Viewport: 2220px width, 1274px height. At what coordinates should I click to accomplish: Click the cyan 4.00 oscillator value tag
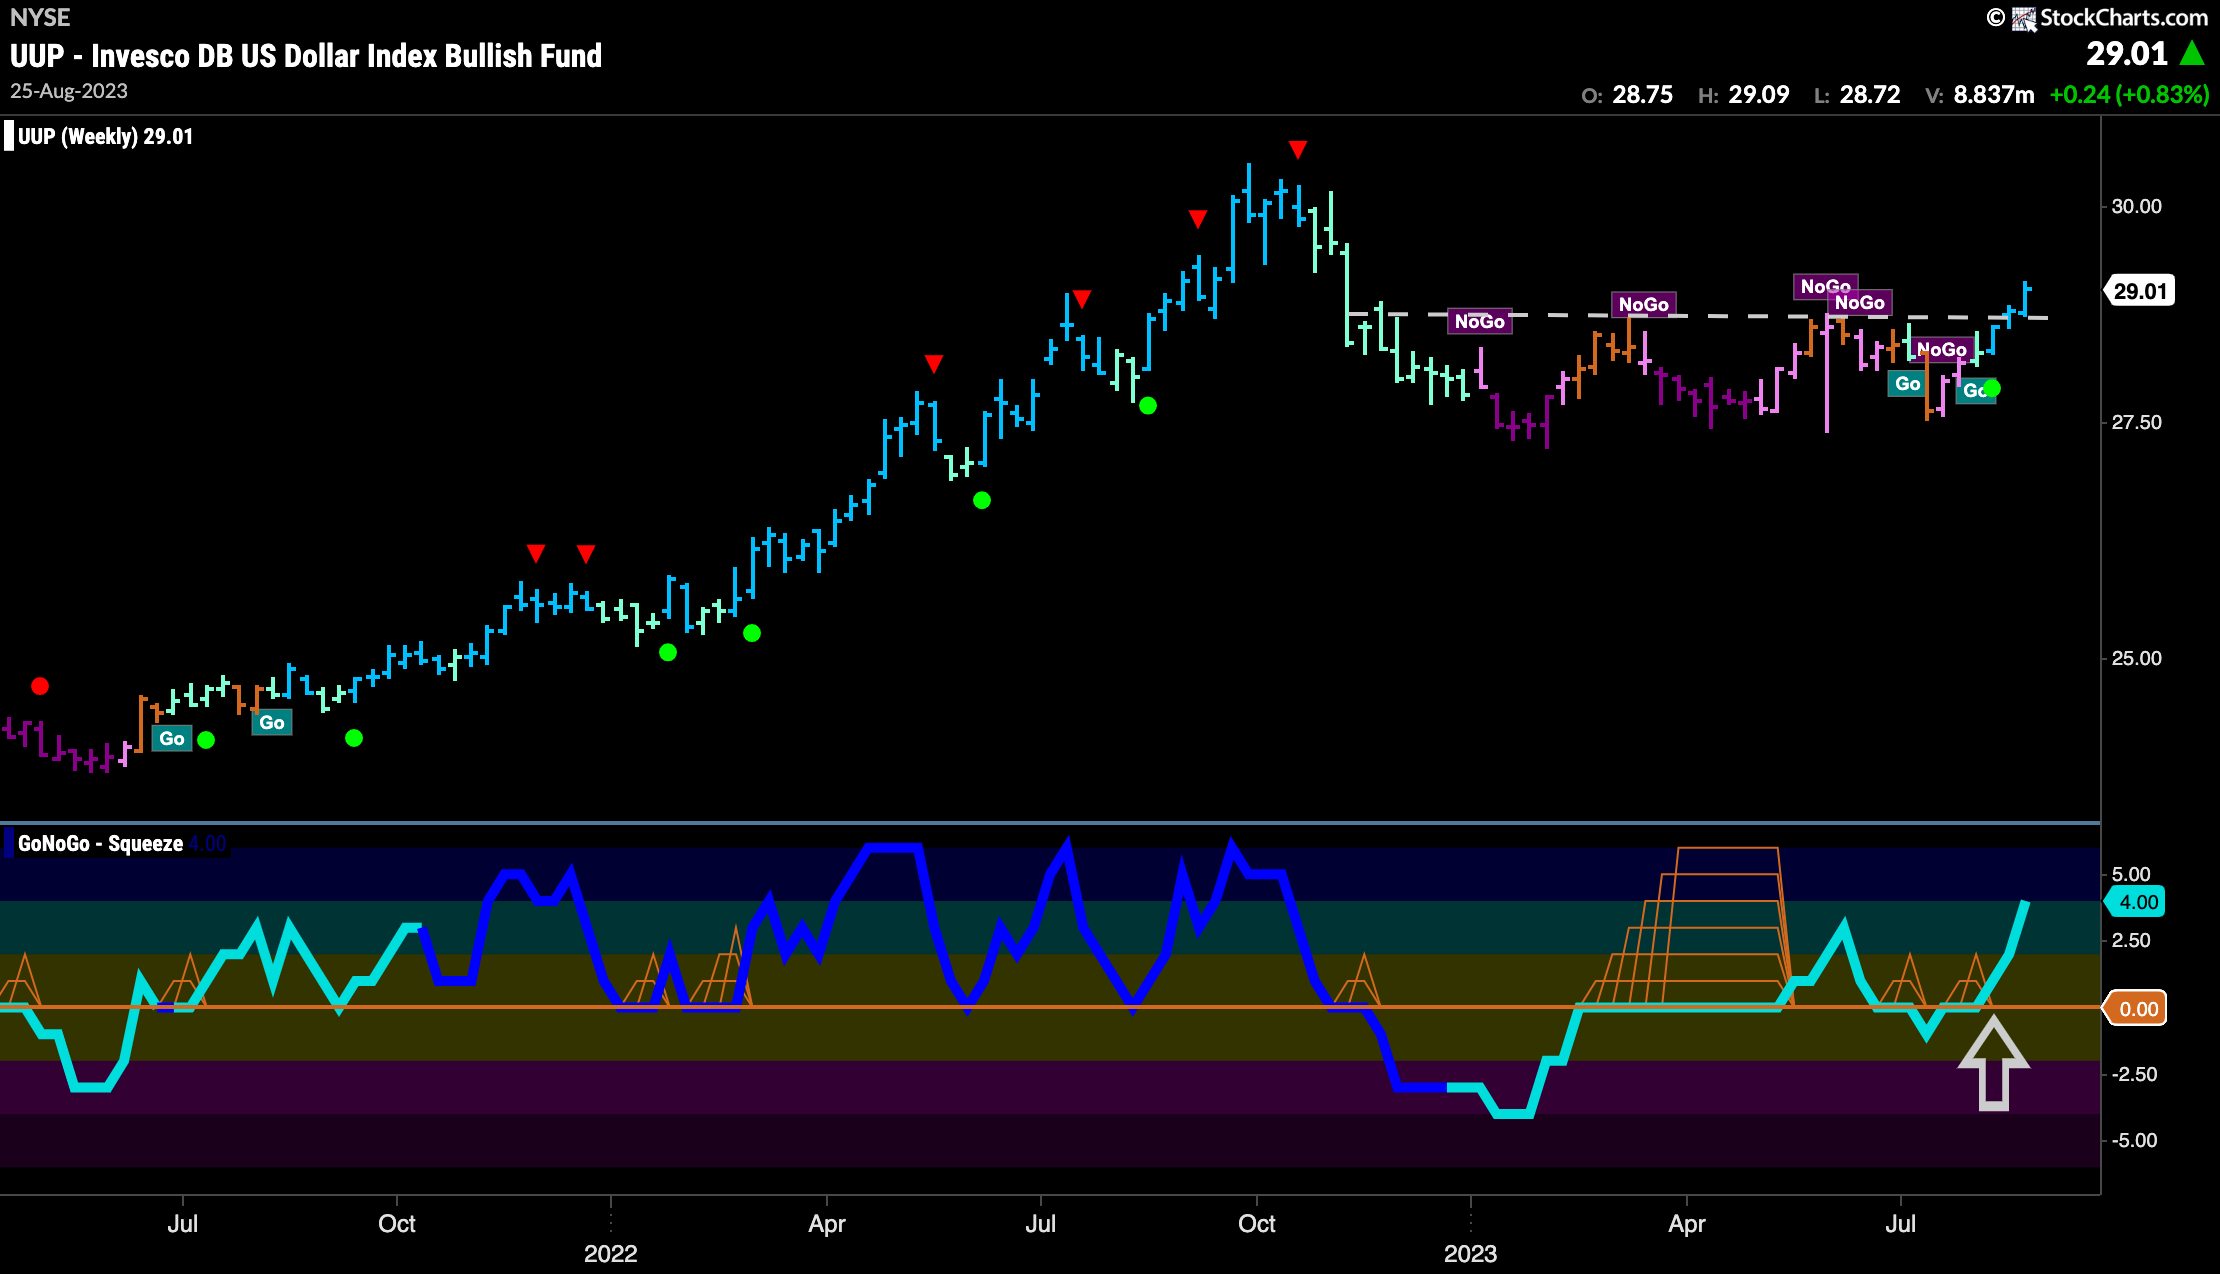(x=2137, y=902)
